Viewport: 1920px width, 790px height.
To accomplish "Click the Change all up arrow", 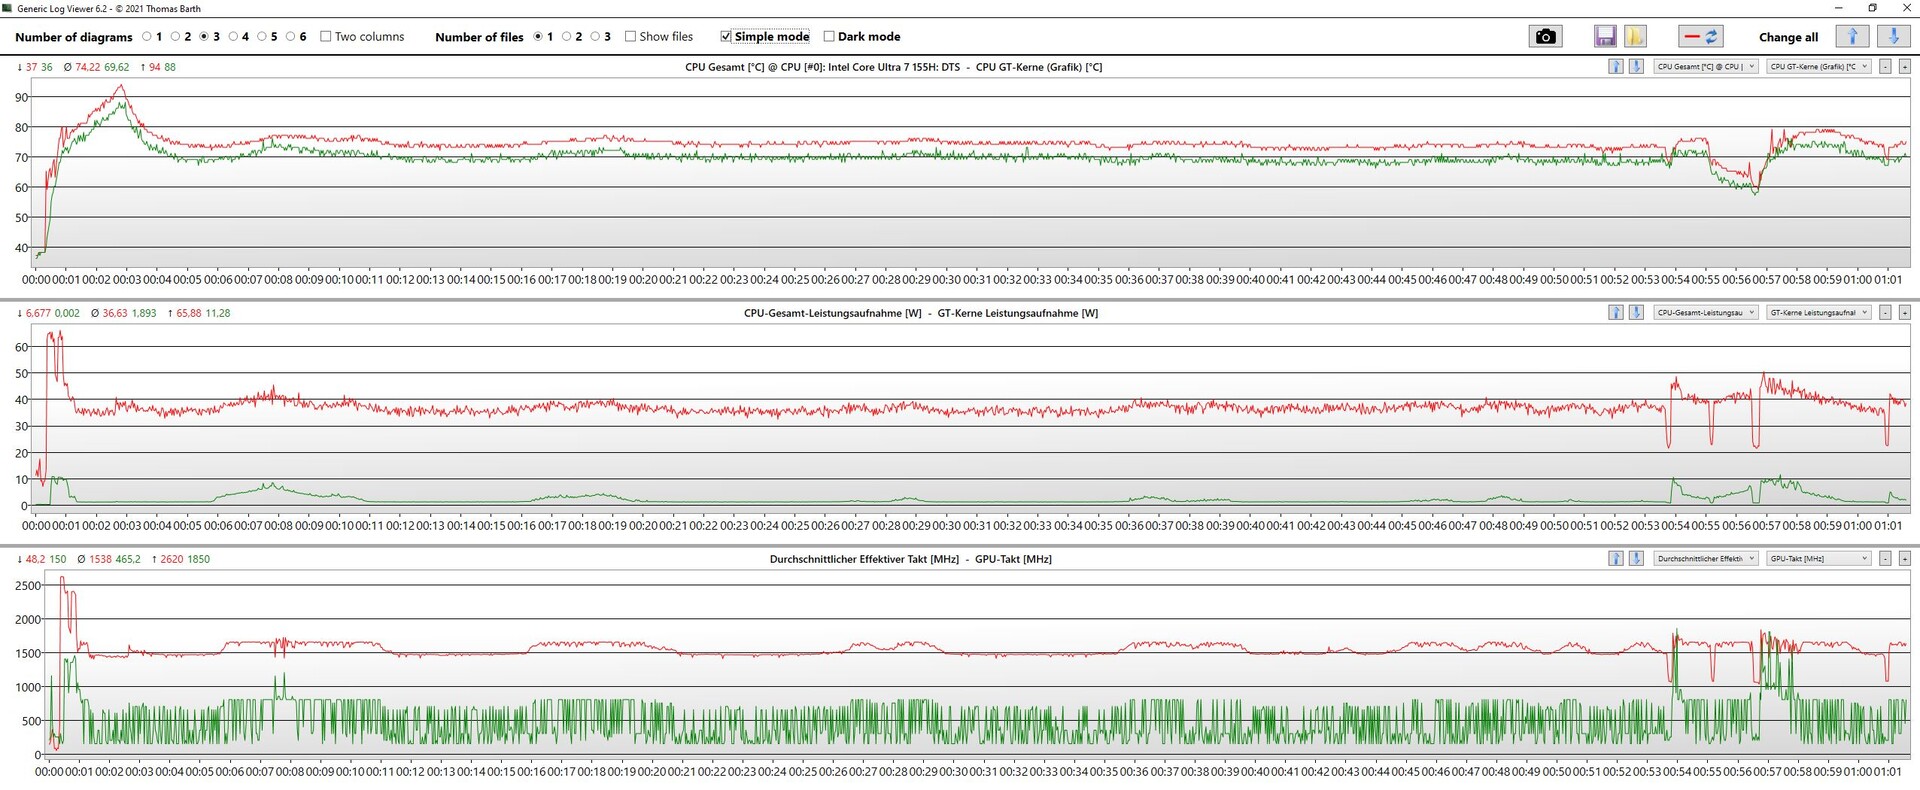I will tap(1852, 37).
